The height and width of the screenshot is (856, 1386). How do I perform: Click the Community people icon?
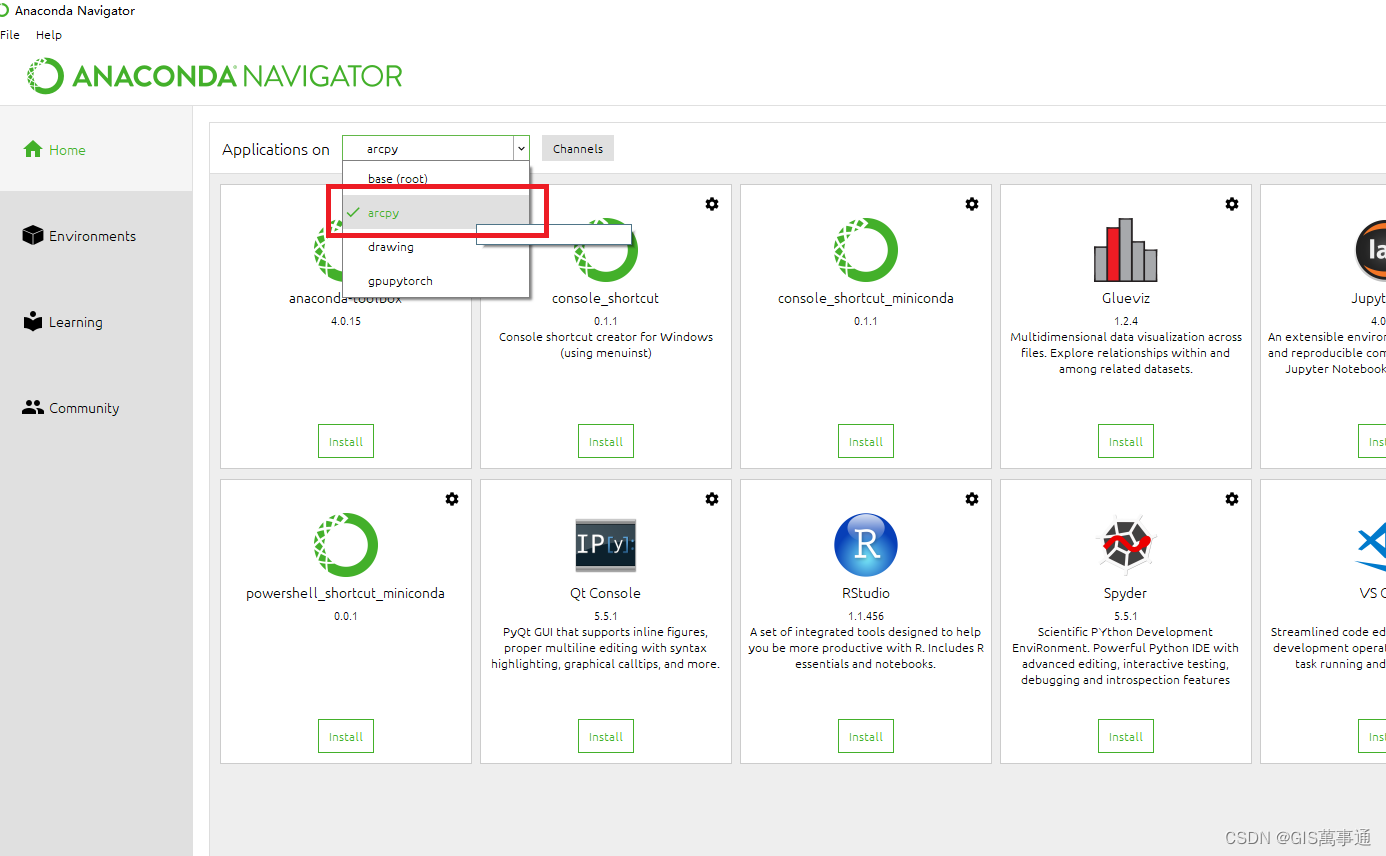pyautogui.click(x=33, y=407)
